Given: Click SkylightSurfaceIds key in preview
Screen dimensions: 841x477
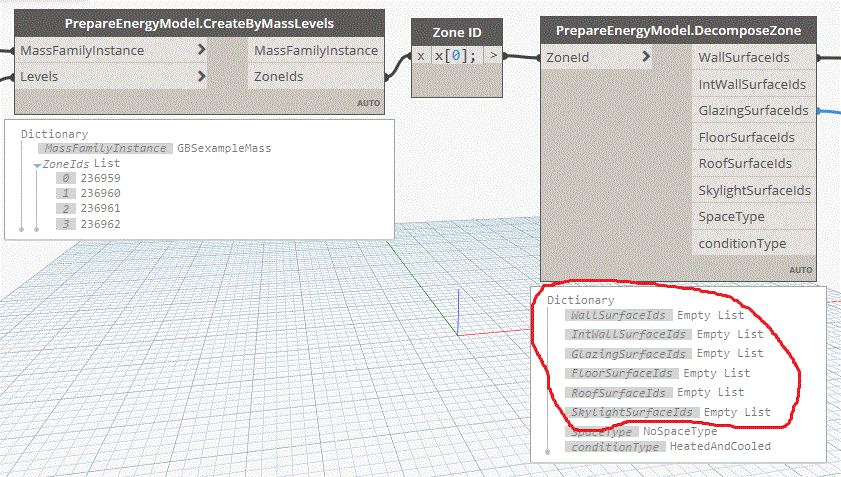Looking at the screenshot, I should coord(632,412).
